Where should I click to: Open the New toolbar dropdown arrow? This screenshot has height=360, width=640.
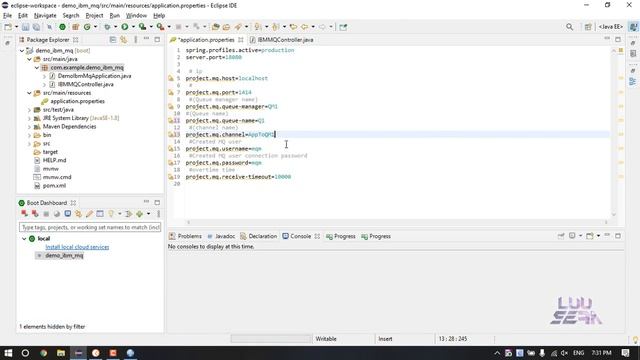(16, 27)
